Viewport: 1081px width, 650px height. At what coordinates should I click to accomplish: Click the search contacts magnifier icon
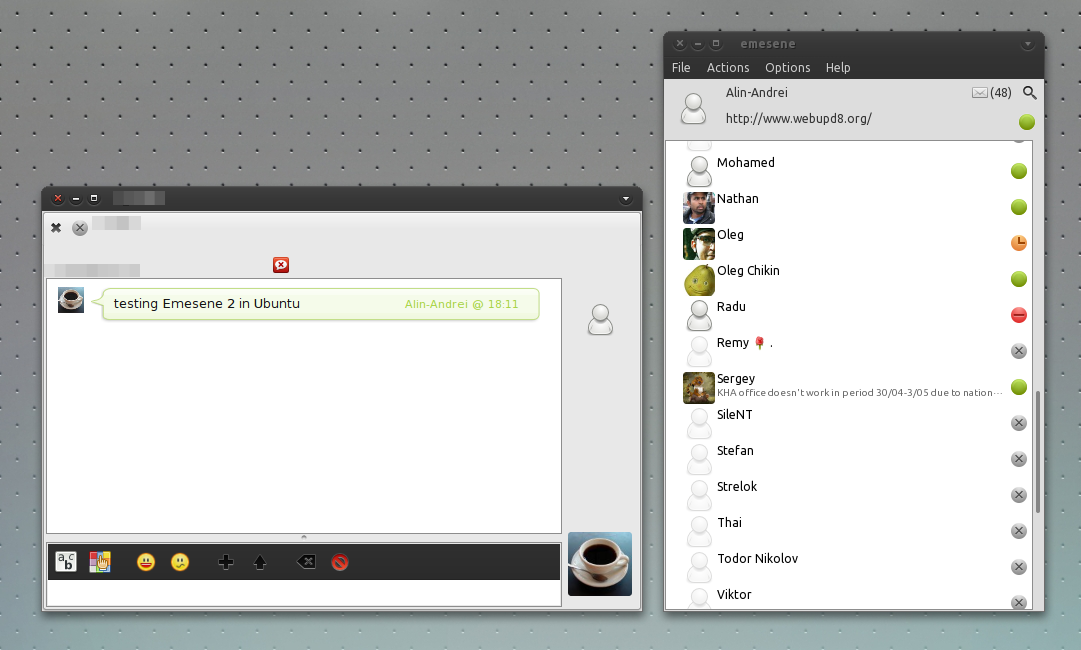click(x=1029, y=92)
